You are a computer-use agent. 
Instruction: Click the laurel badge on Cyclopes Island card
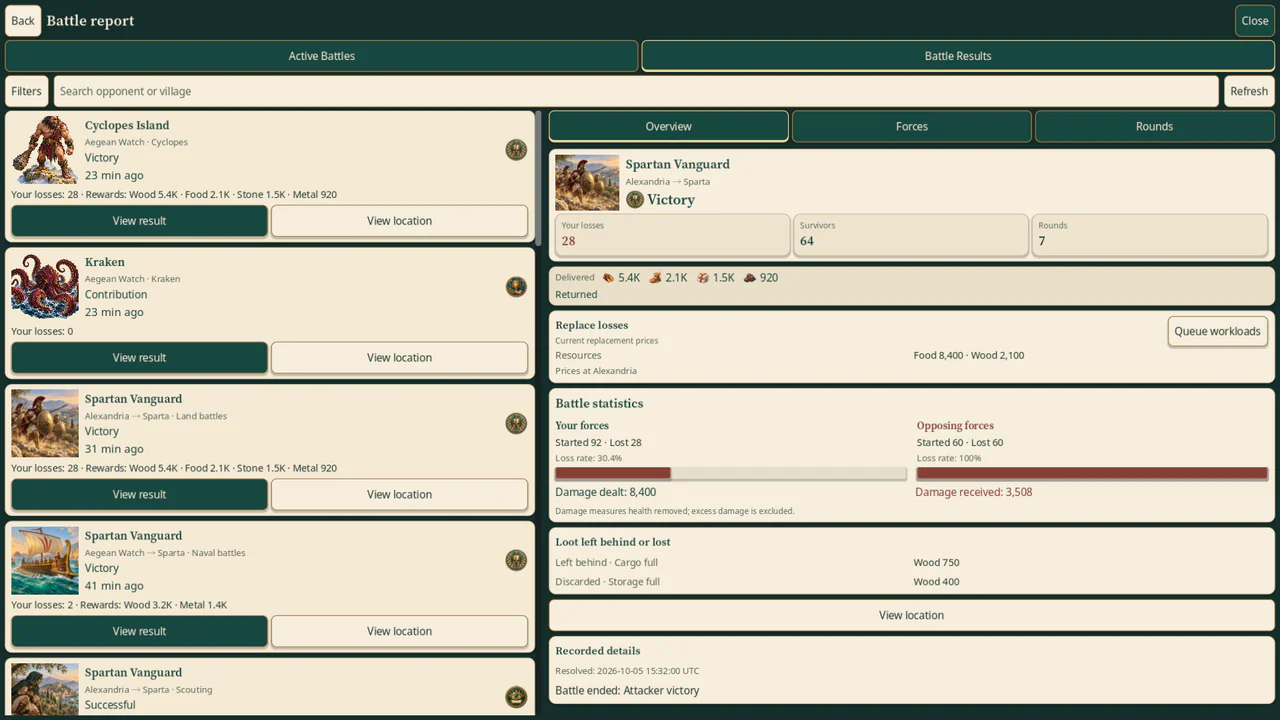(516, 150)
